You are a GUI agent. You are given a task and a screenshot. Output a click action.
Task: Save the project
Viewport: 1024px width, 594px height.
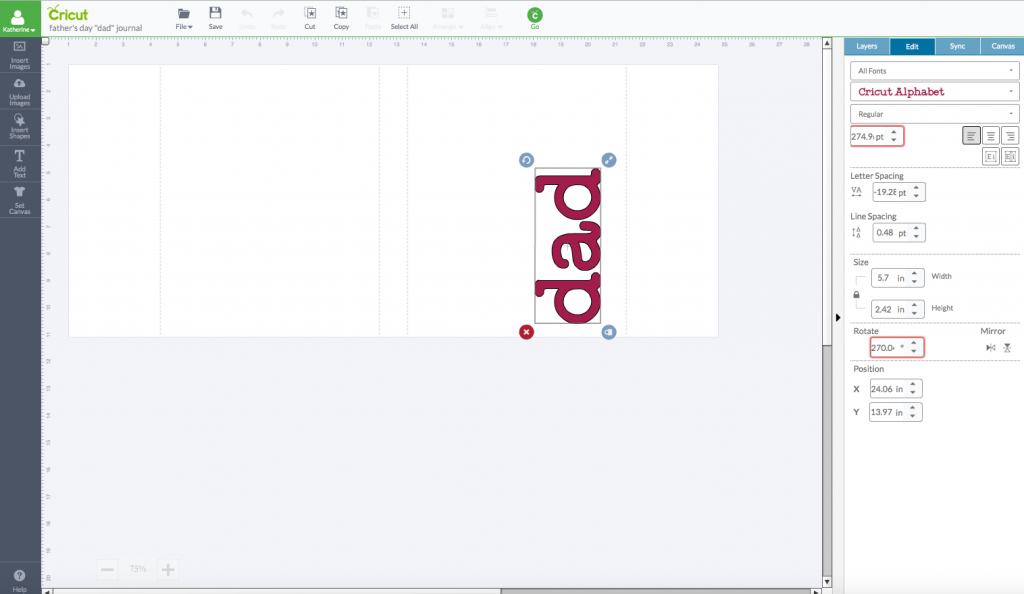216,18
